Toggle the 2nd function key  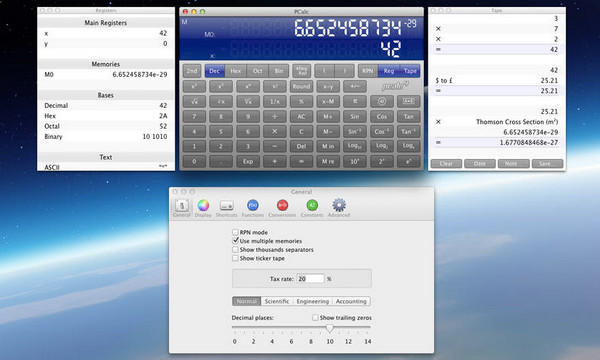pyautogui.click(x=192, y=71)
